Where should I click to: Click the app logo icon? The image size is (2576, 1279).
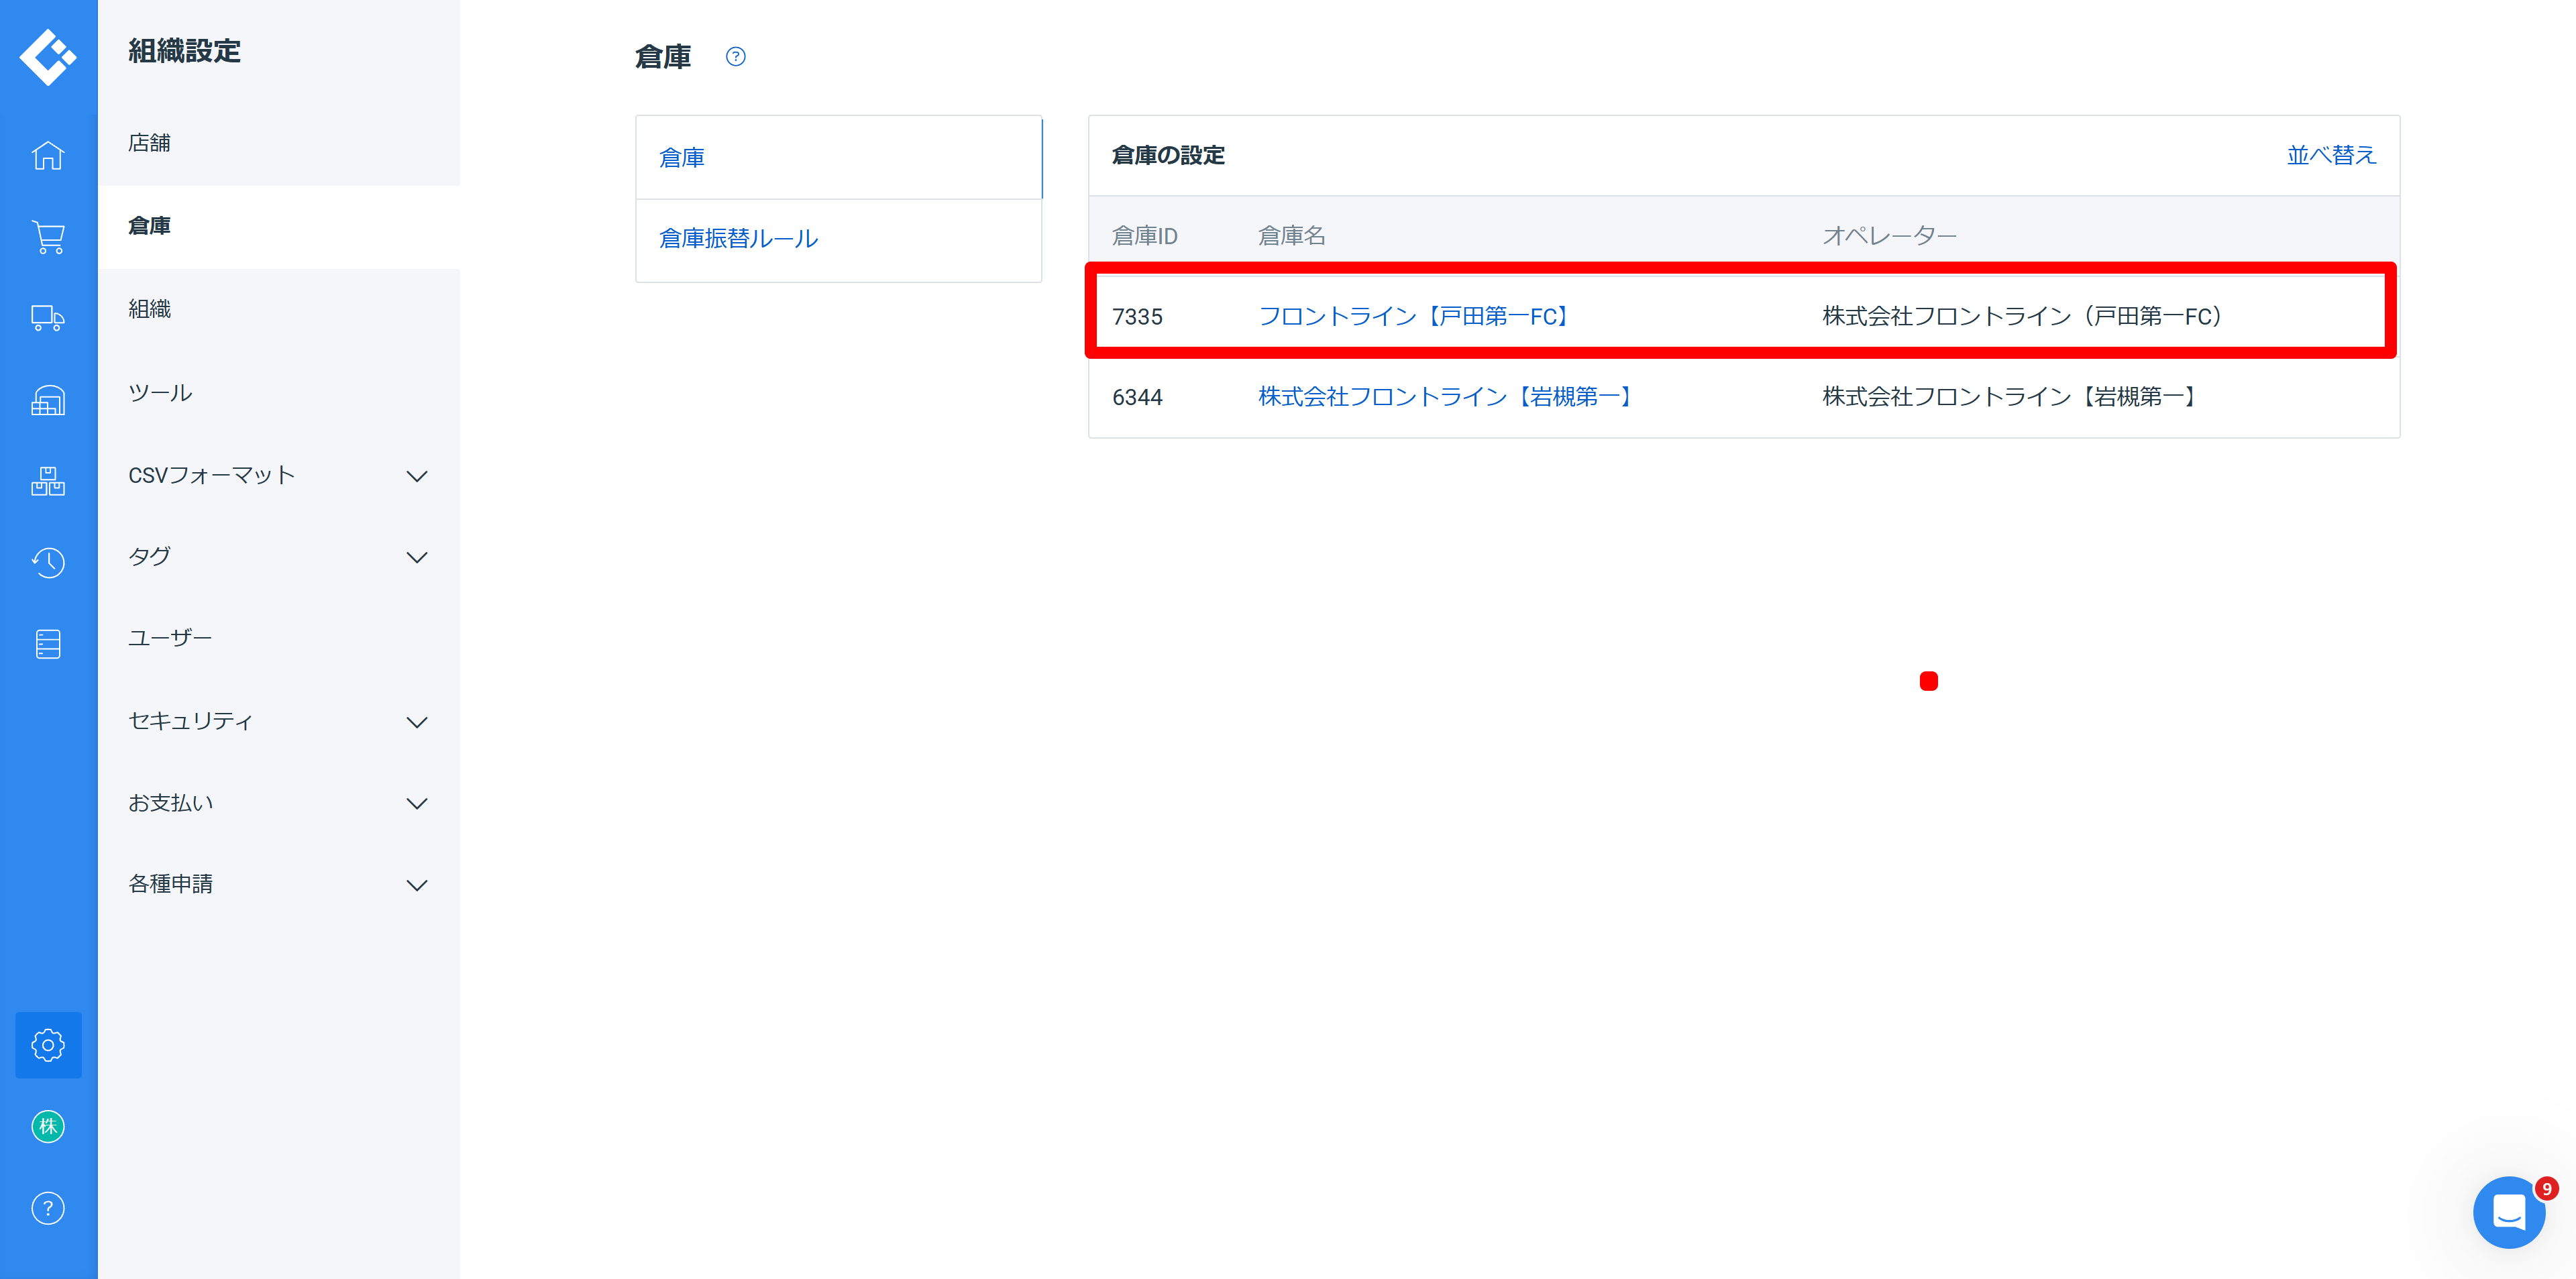click(48, 57)
